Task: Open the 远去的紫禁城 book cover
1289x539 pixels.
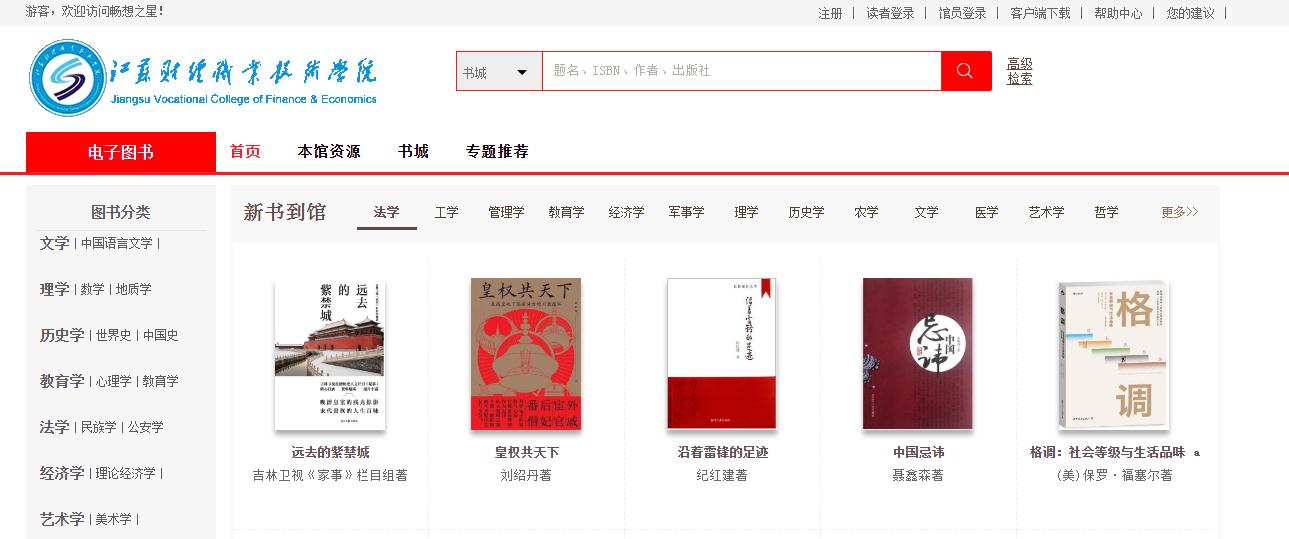Action: pyautogui.click(x=330, y=354)
